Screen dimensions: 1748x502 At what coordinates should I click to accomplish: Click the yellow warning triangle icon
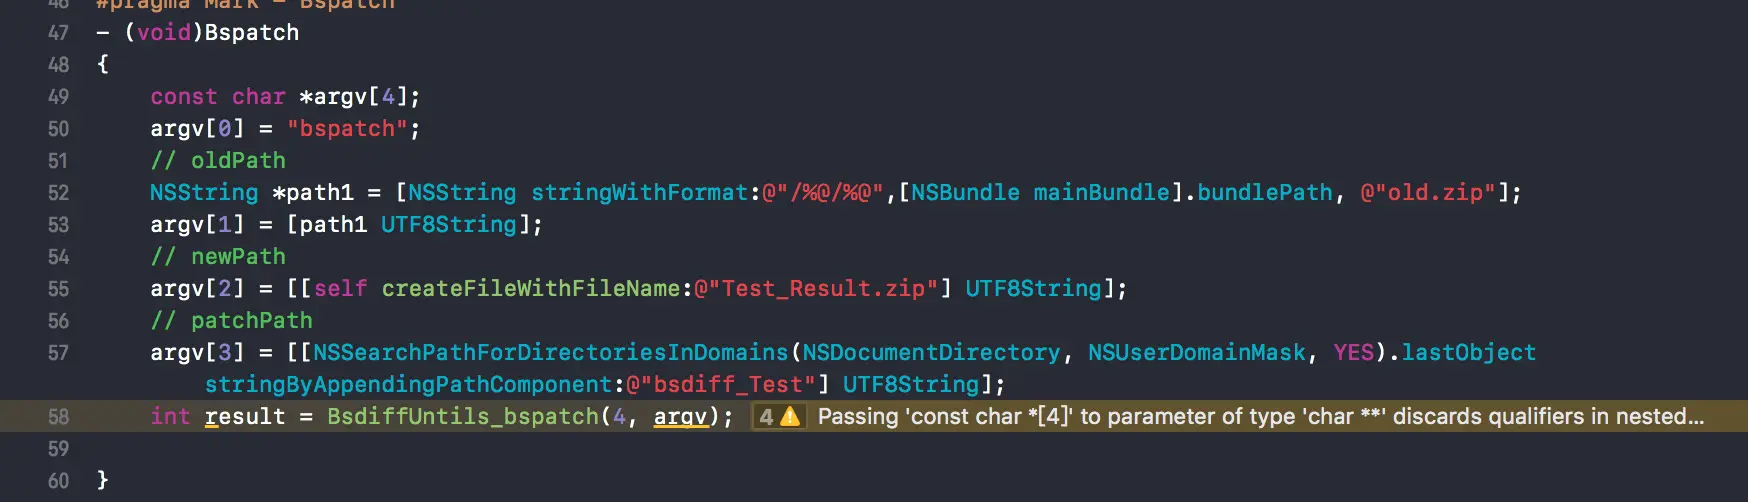tap(790, 416)
